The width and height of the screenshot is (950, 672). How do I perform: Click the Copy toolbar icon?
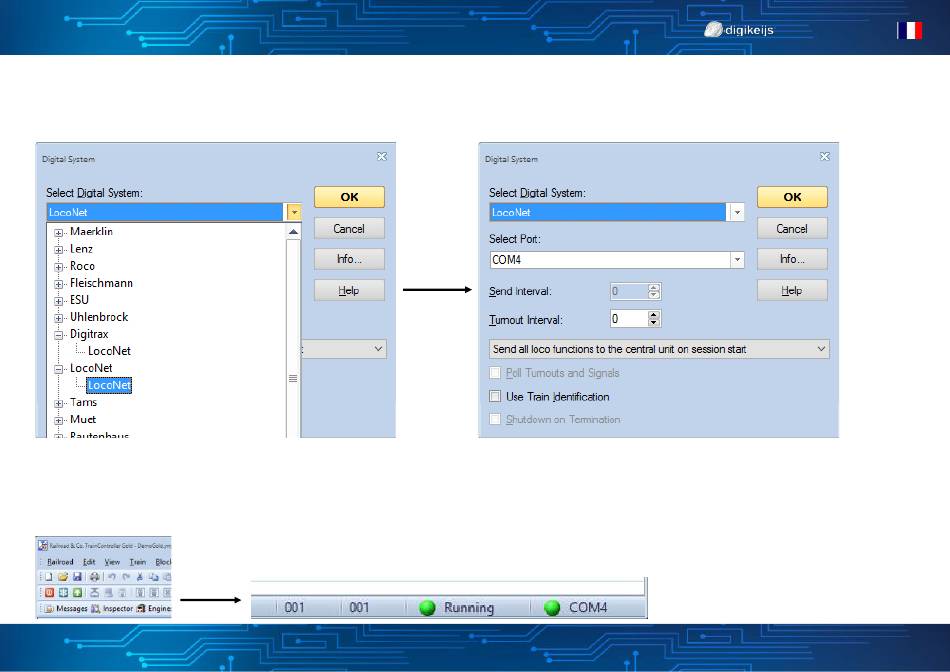(154, 577)
